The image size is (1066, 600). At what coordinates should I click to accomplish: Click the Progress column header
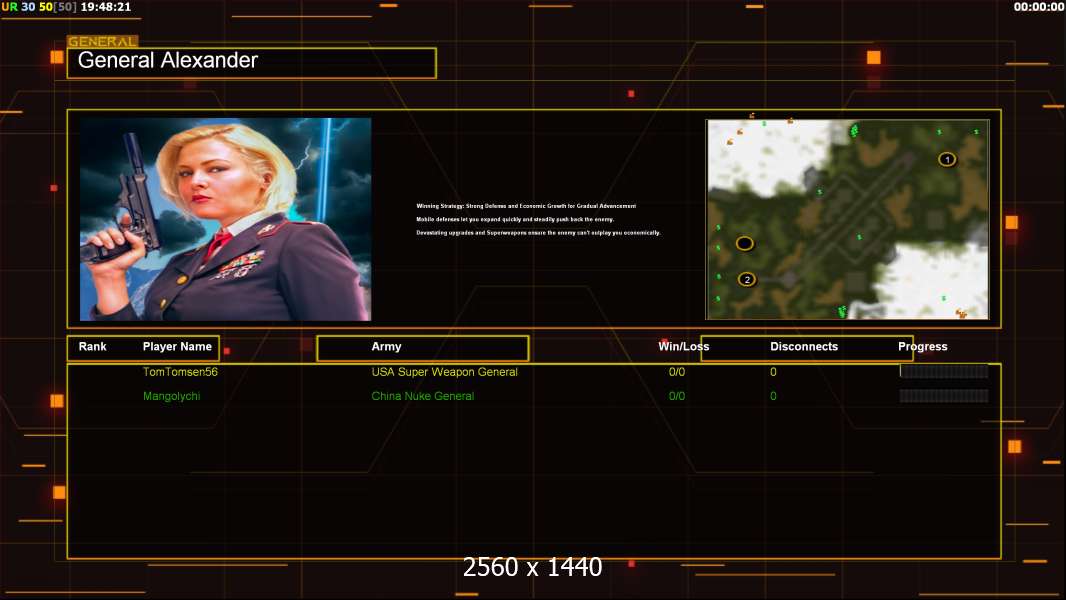pos(923,347)
